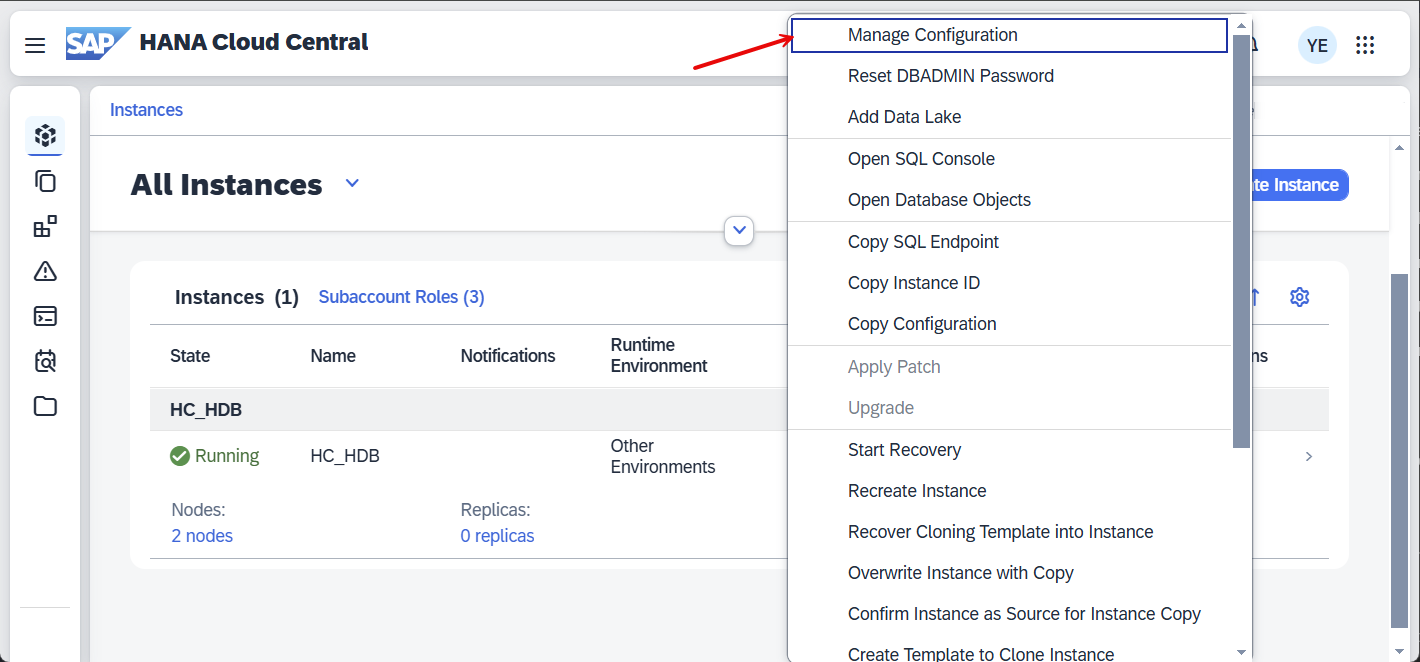Viewport: 1420px width, 662px height.
Task: Open the Alerts warning triangle icon
Action: [45, 271]
